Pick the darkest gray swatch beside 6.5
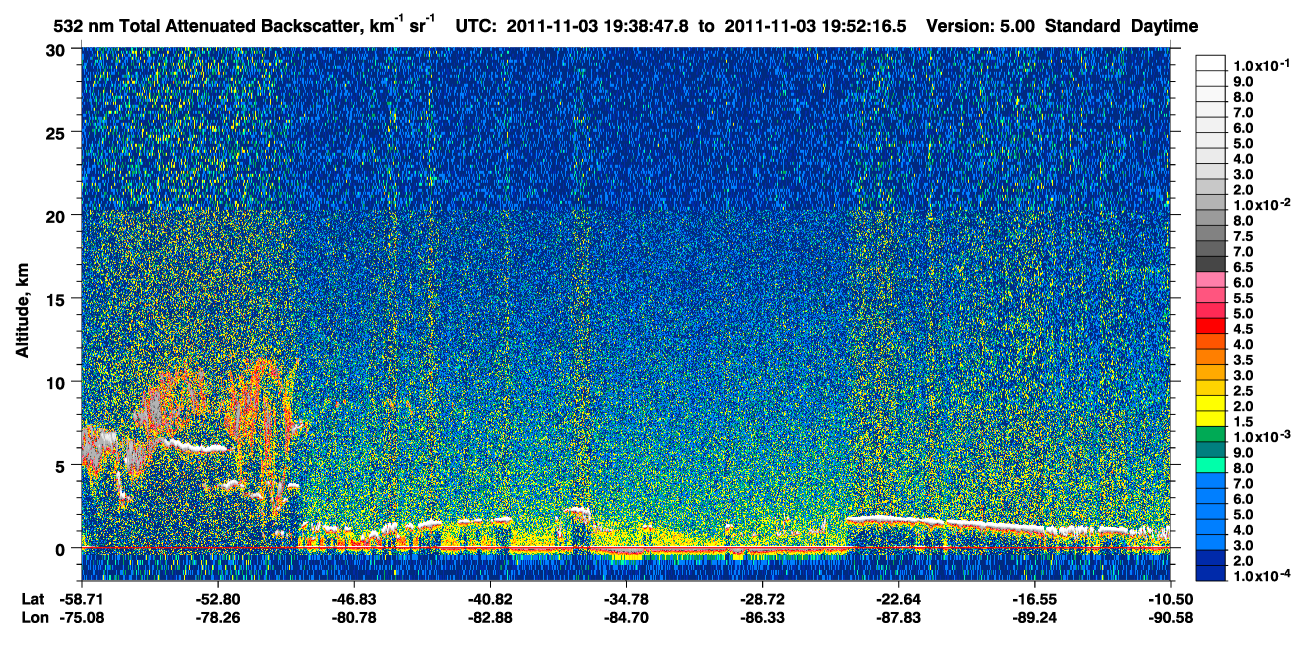 1211,265
